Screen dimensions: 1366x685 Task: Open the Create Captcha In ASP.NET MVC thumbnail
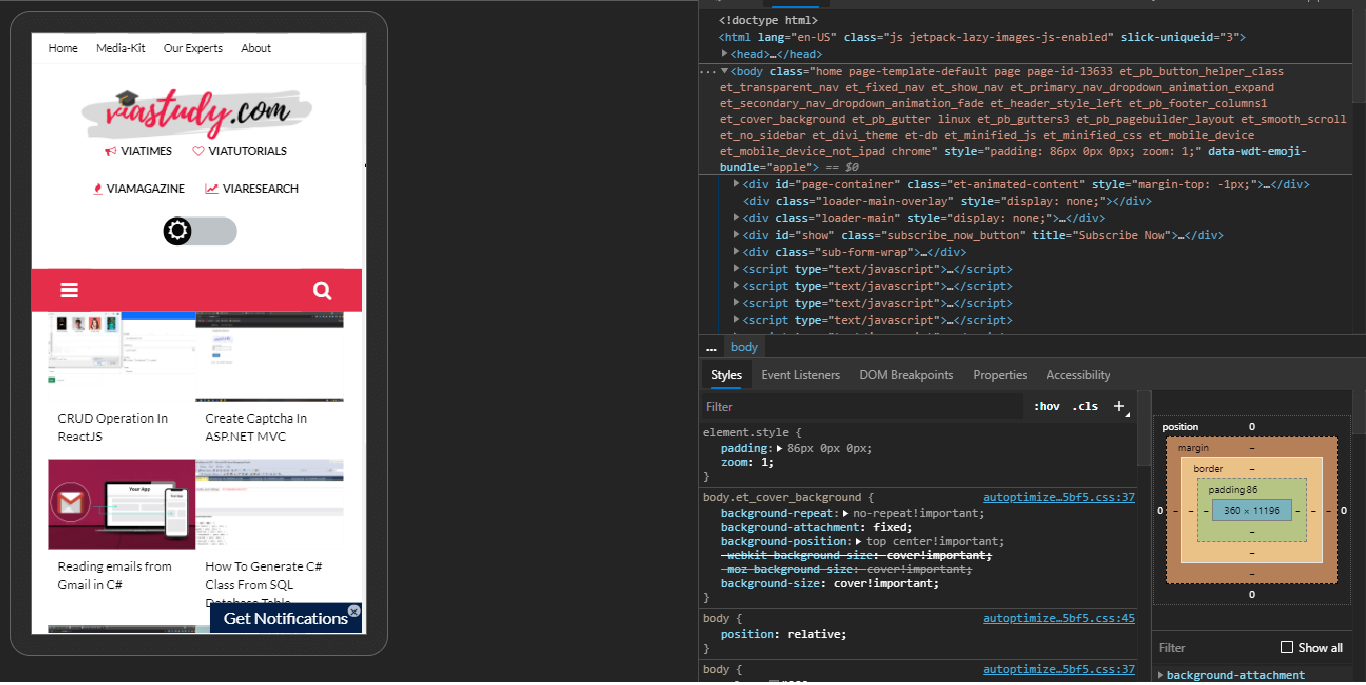(x=269, y=356)
